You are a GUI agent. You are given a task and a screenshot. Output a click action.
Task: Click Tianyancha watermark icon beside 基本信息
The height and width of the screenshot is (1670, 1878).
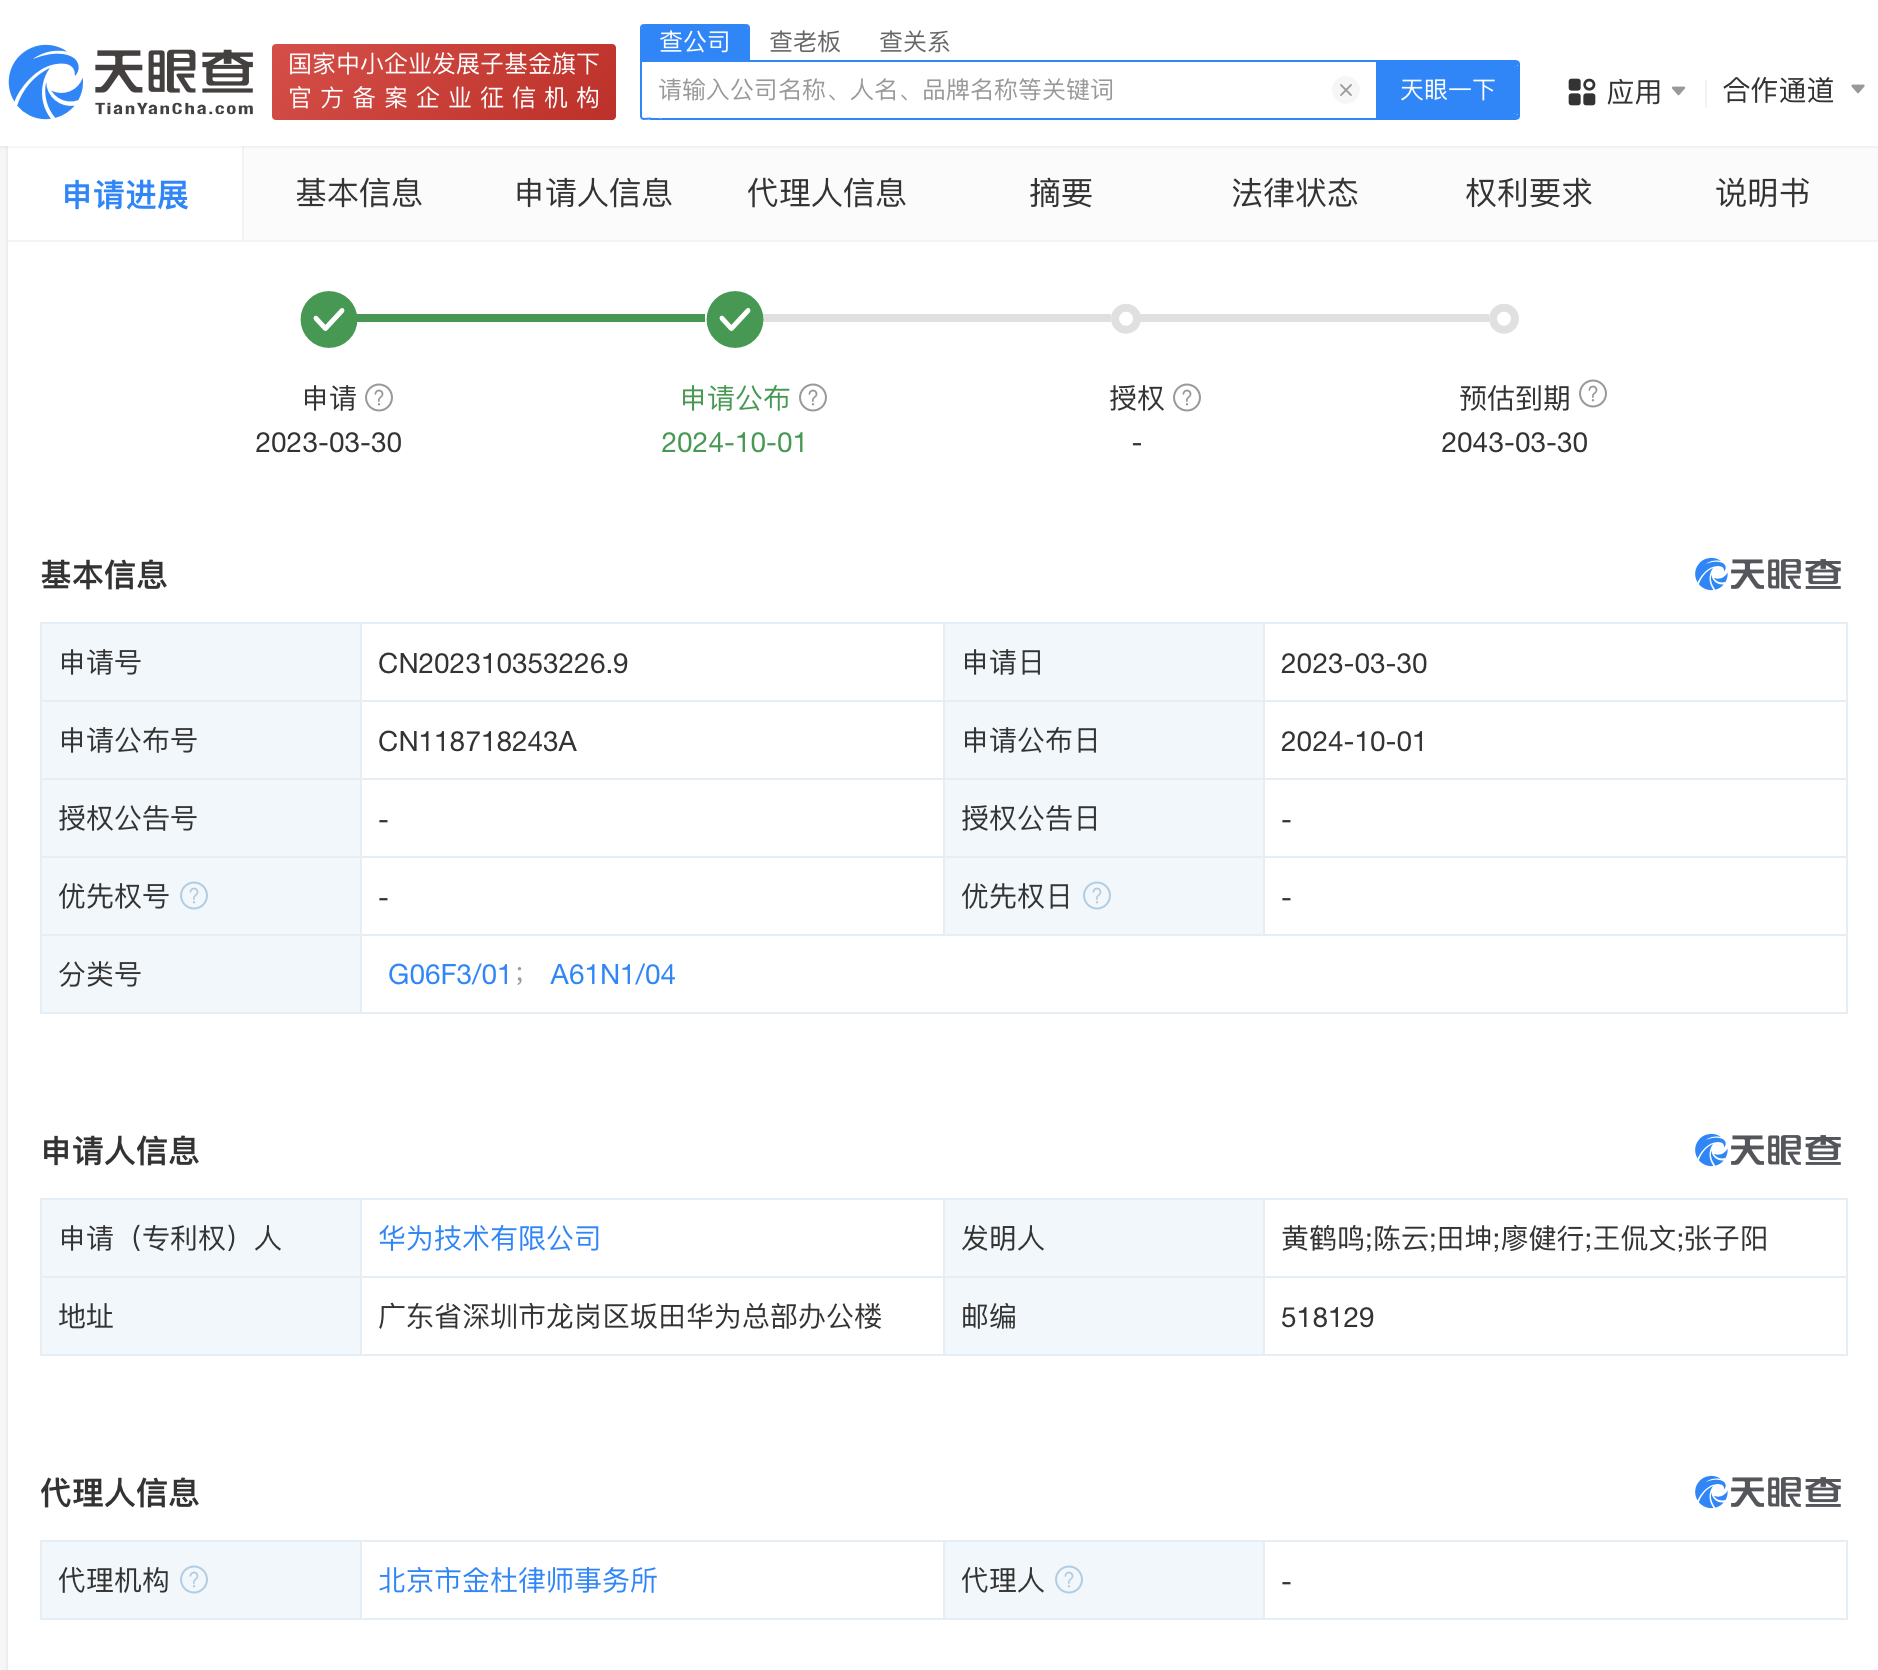point(1712,575)
